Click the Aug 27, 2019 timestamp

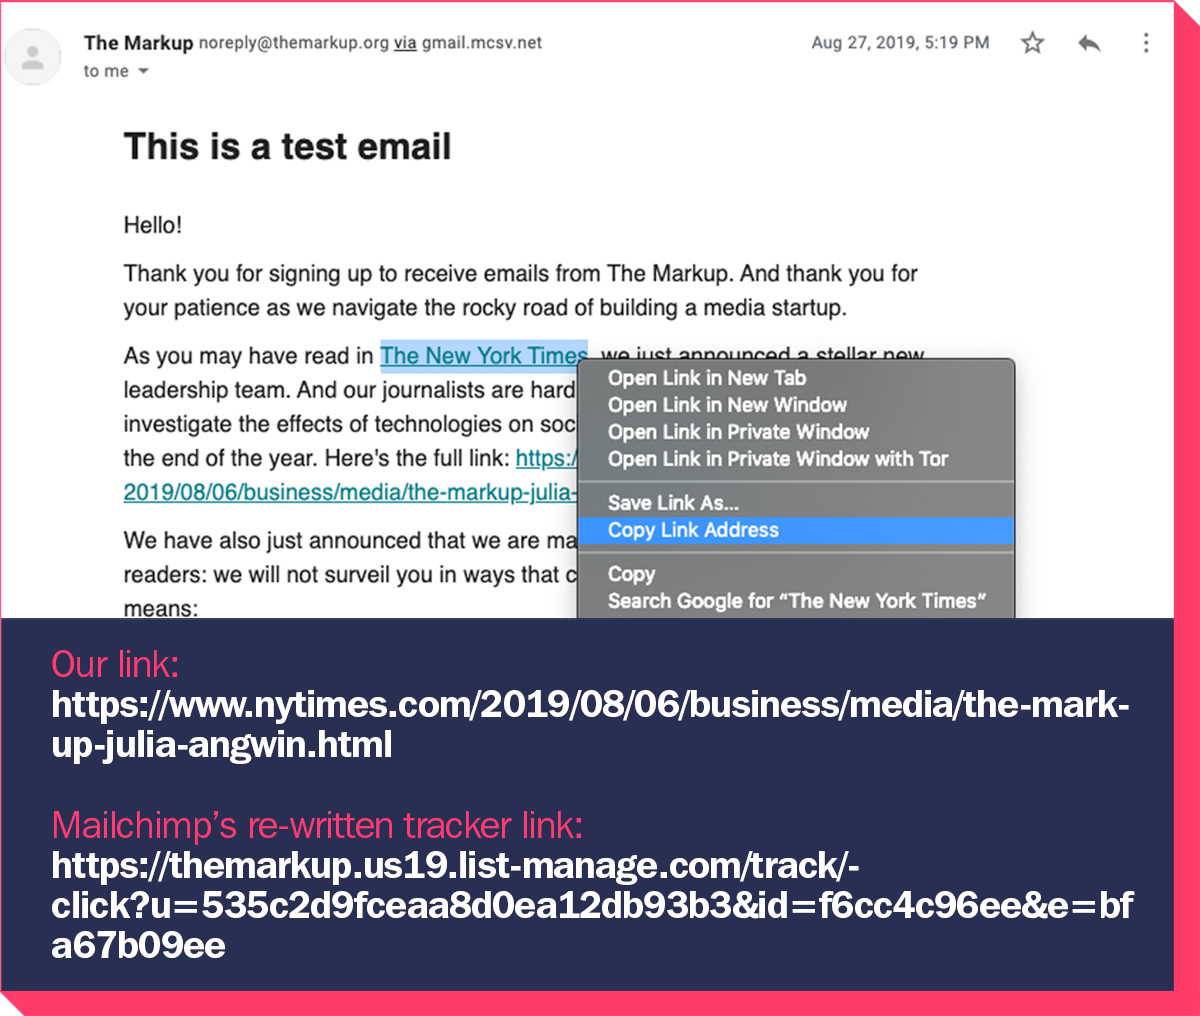(900, 42)
